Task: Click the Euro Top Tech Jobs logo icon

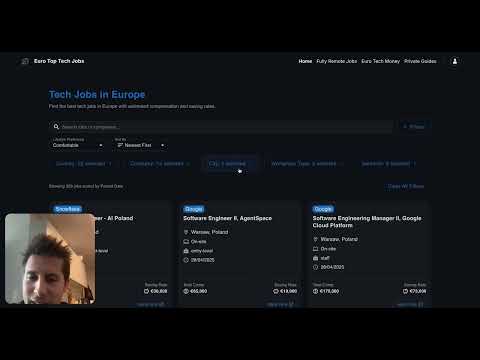Action: (x=25, y=61)
